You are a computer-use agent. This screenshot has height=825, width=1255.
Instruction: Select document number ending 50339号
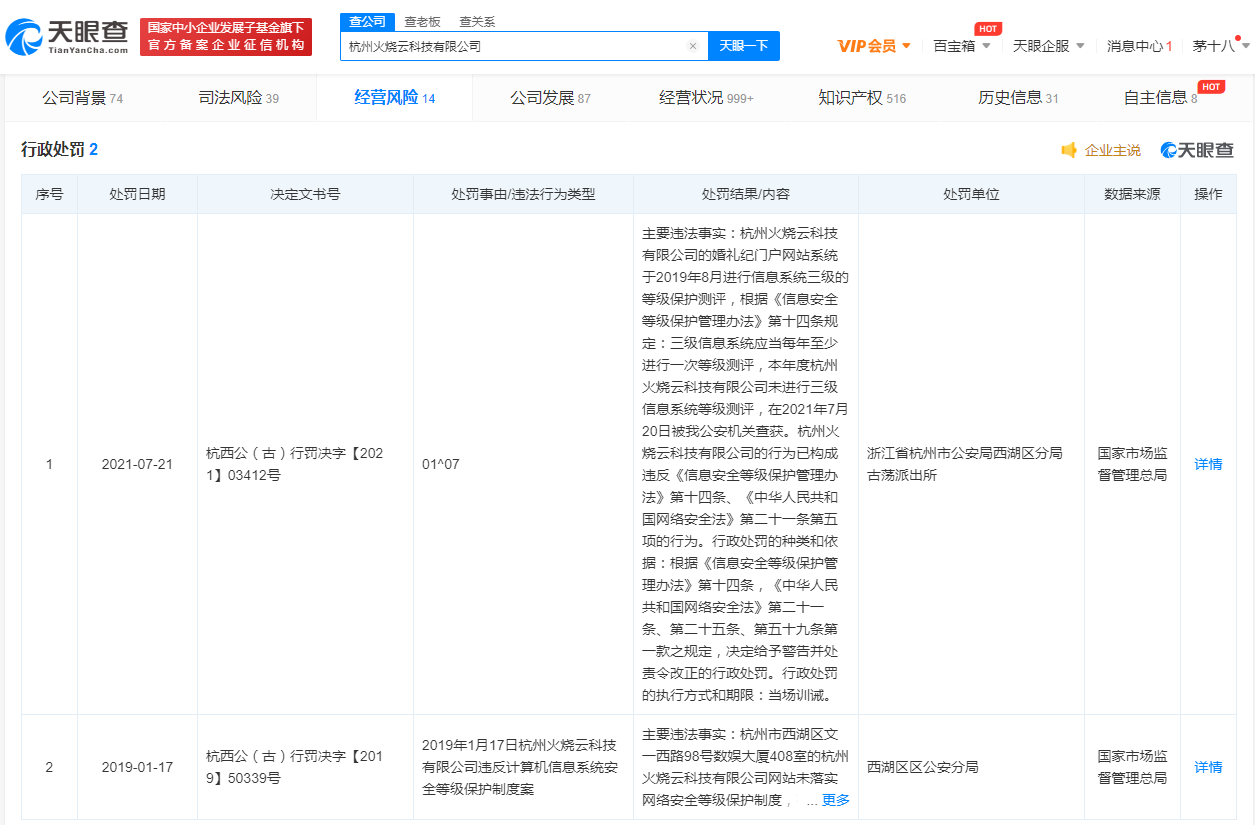coord(294,767)
